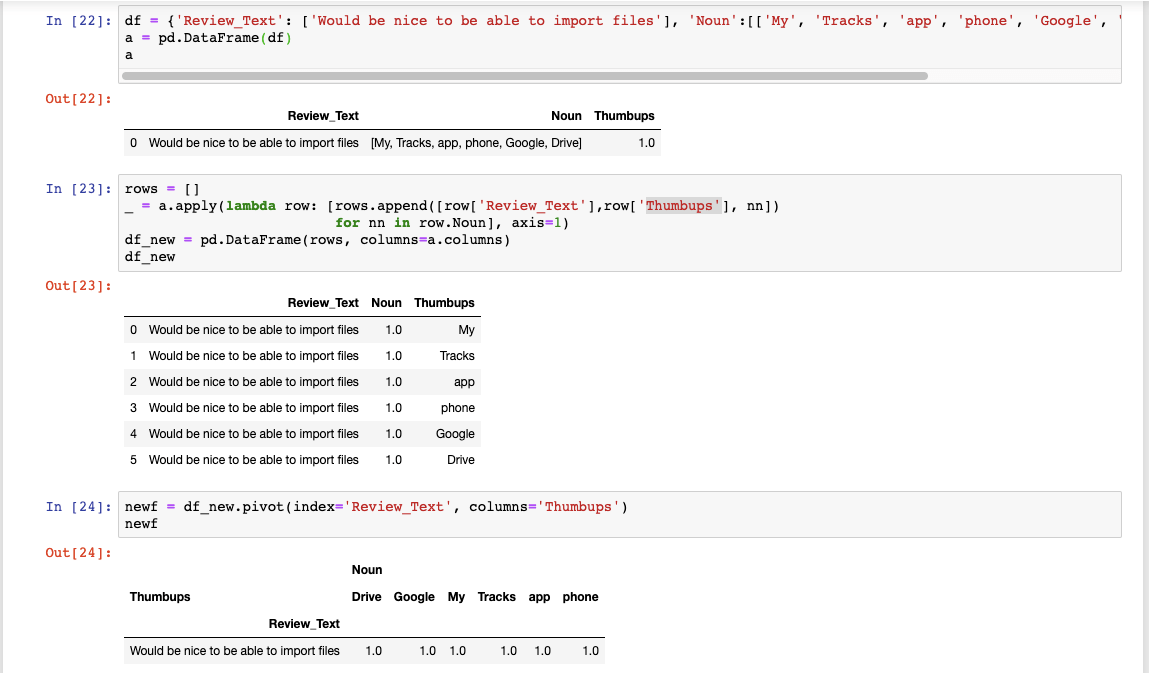Click inside code cell In [23]

click(x=619, y=223)
